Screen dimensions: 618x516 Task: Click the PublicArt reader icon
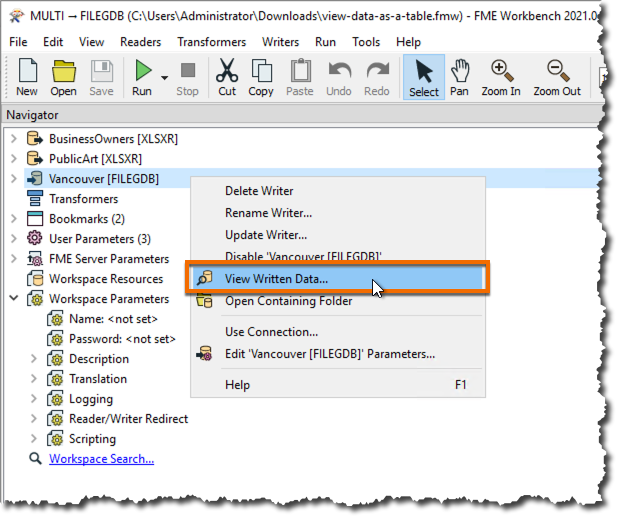click(x=35, y=158)
